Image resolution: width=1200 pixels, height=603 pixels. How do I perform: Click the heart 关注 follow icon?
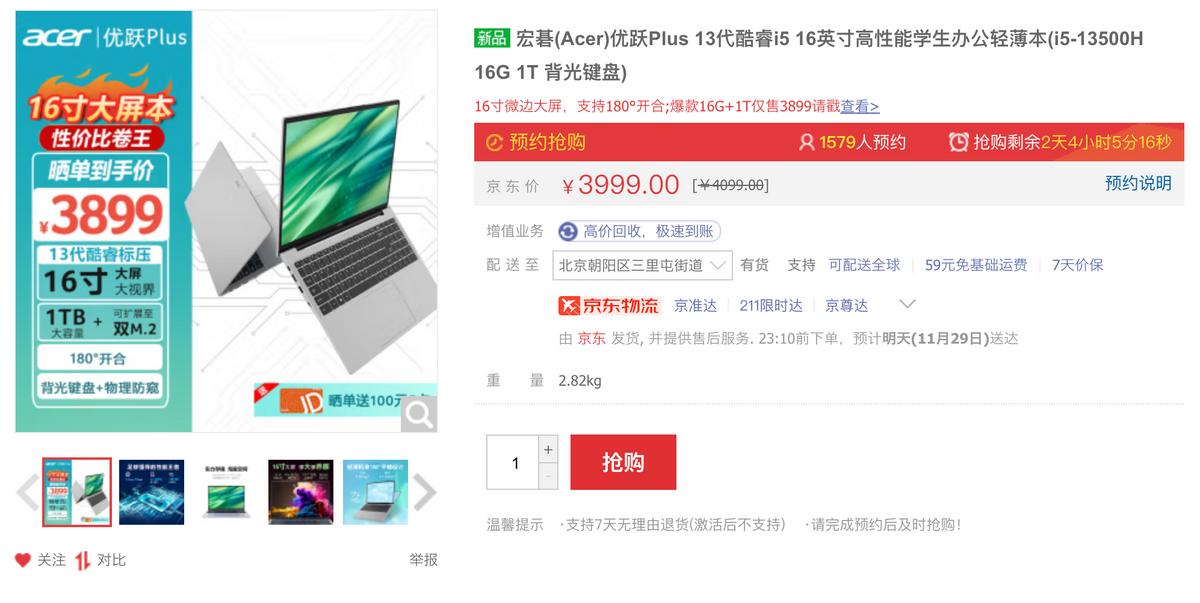click(22, 560)
